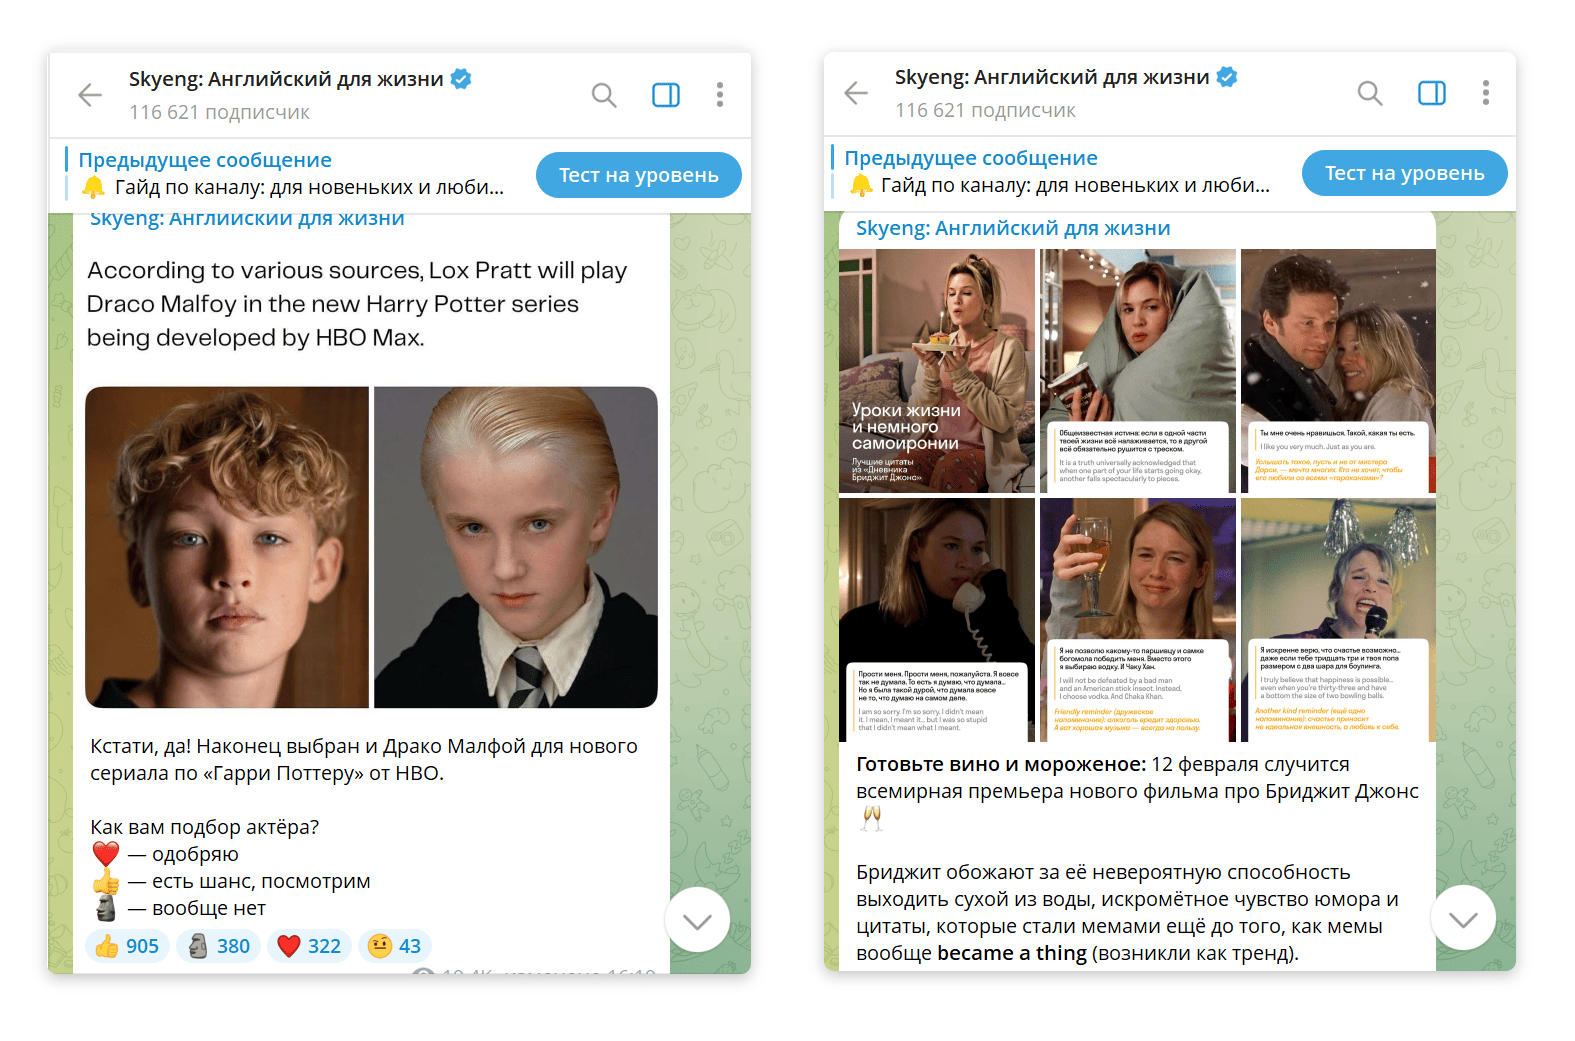Click the back arrow in the right chat header

pyautogui.click(x=856, y=93)
